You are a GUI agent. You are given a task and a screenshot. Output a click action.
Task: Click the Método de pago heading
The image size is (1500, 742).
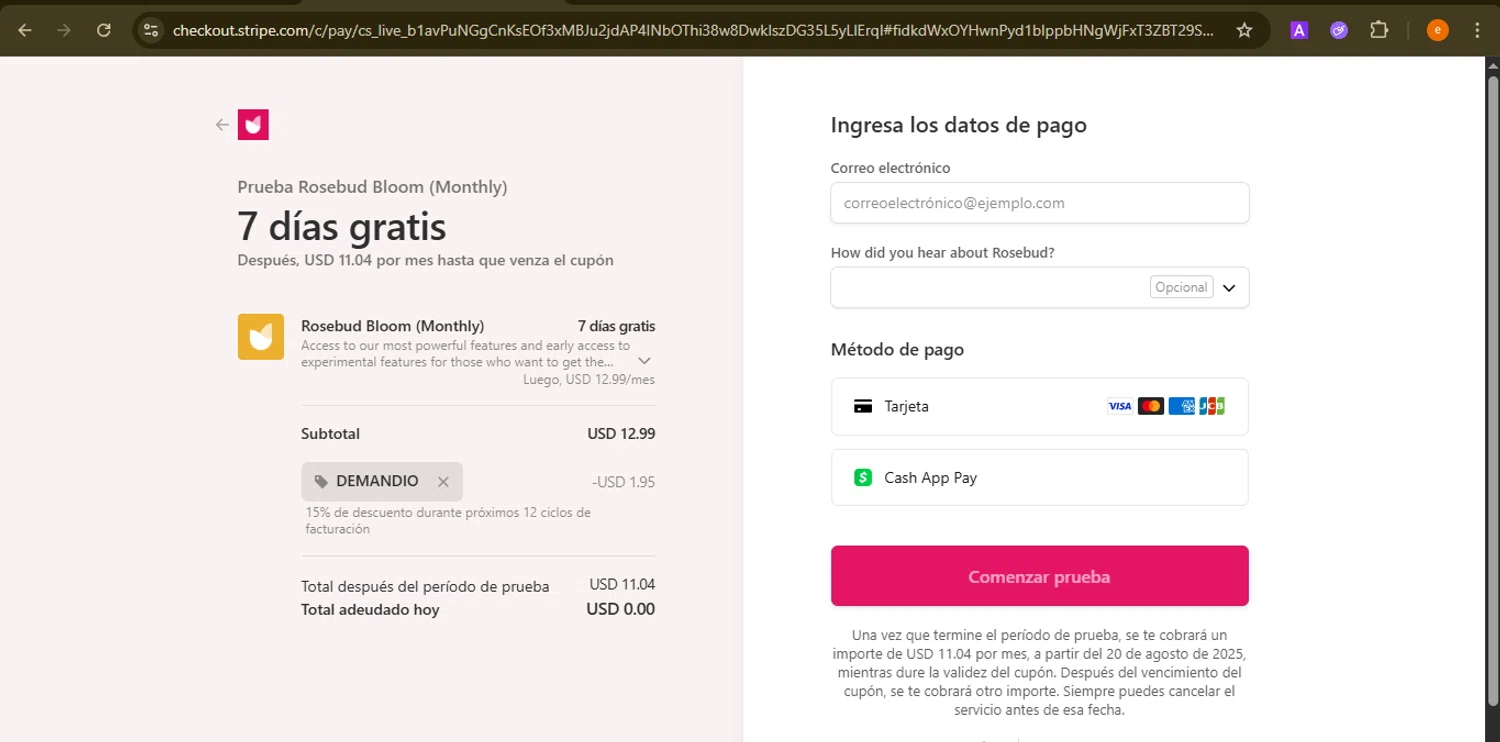click(897, 350)
